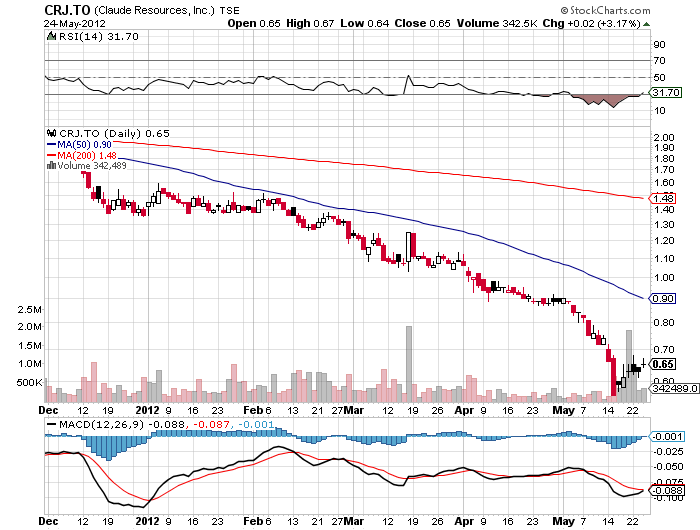700x530 pixels.
Task: Click the MACD -0.088 value tag
Action: tap(666, 490)
